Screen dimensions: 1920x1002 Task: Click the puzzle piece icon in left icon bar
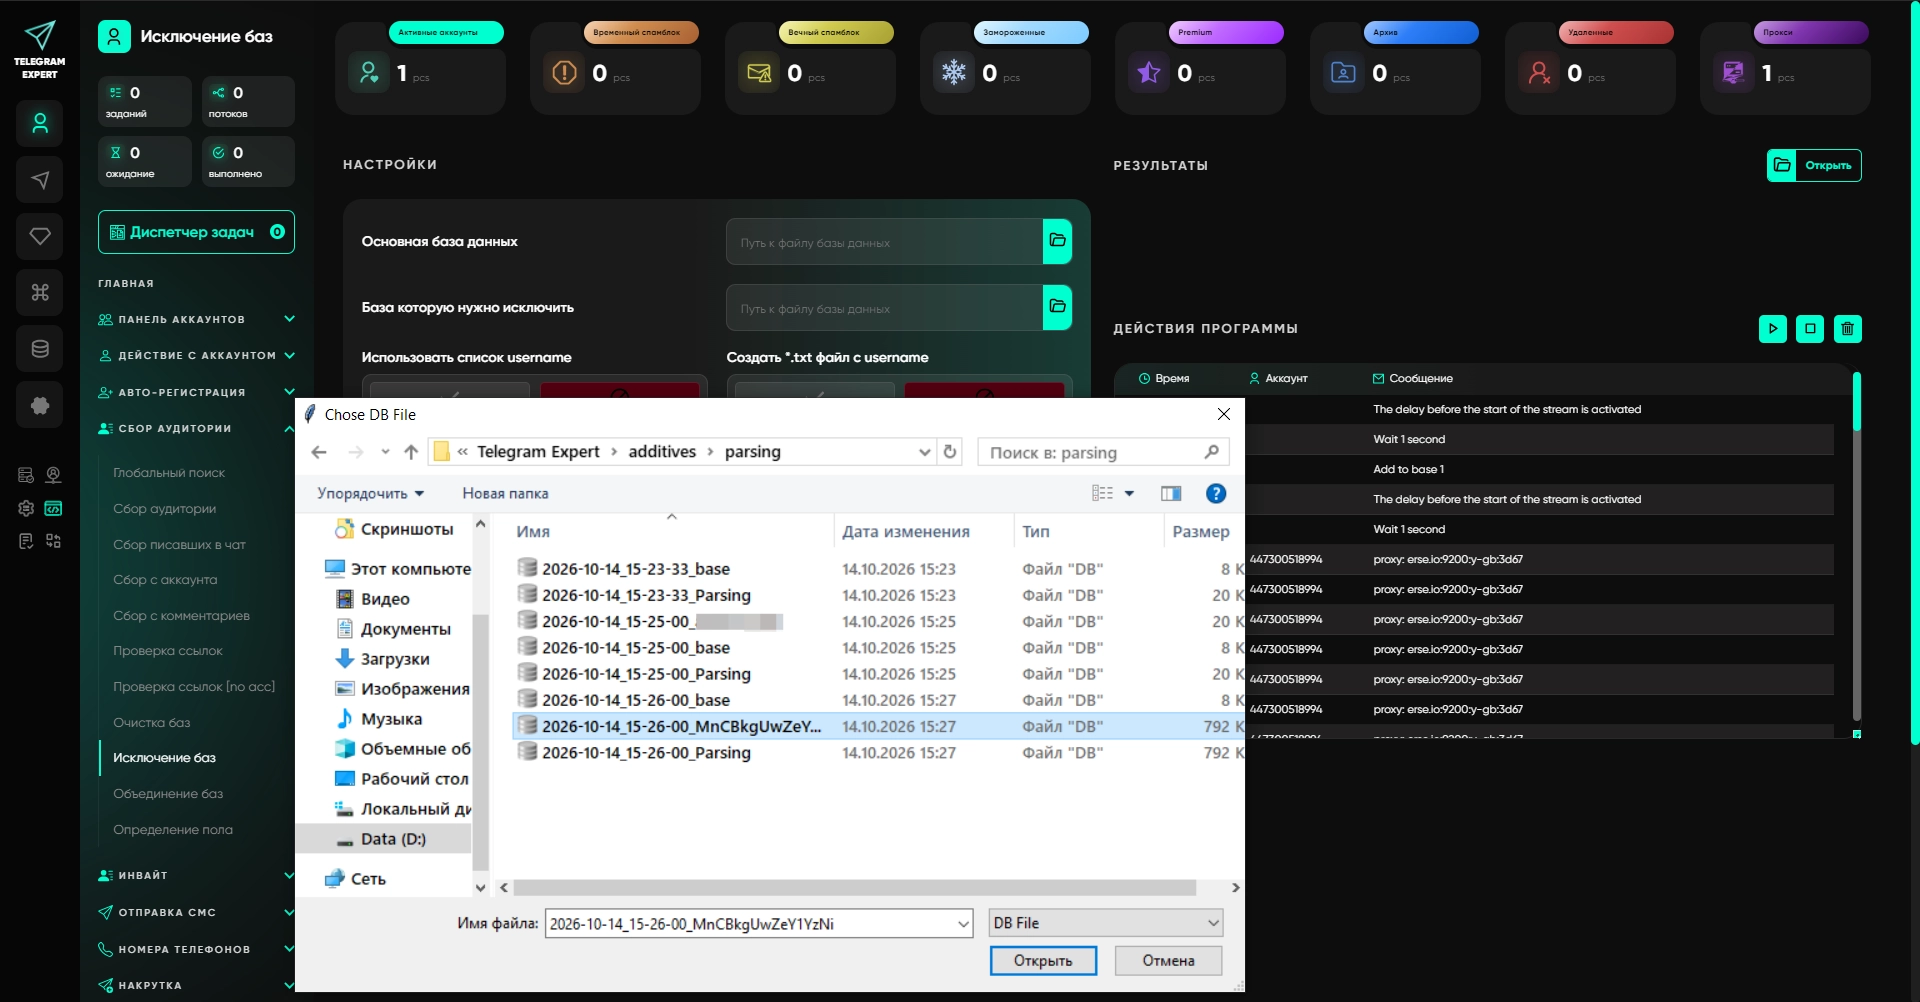[40, 405]
